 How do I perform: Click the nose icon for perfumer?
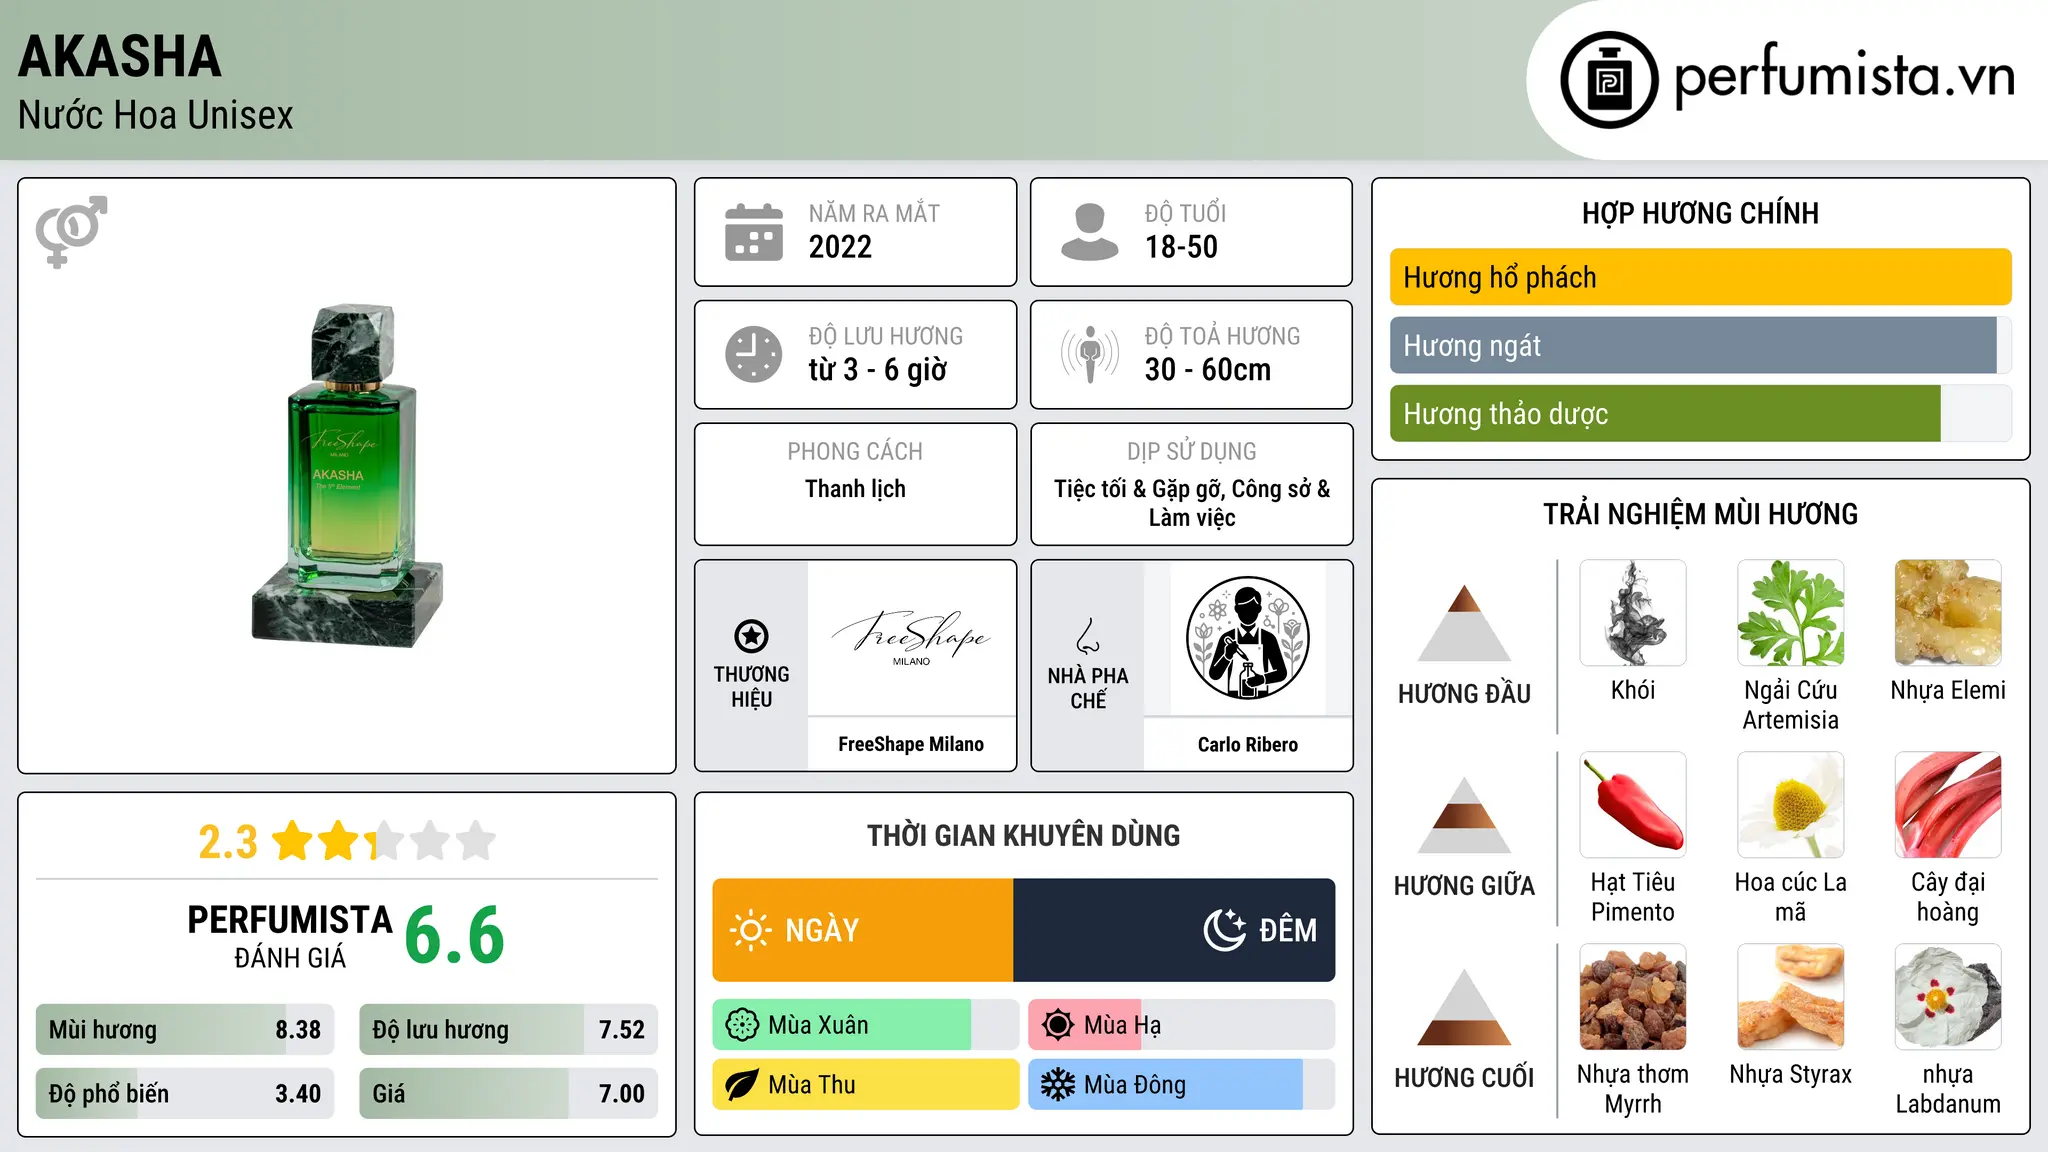[x=1088, y=636]
